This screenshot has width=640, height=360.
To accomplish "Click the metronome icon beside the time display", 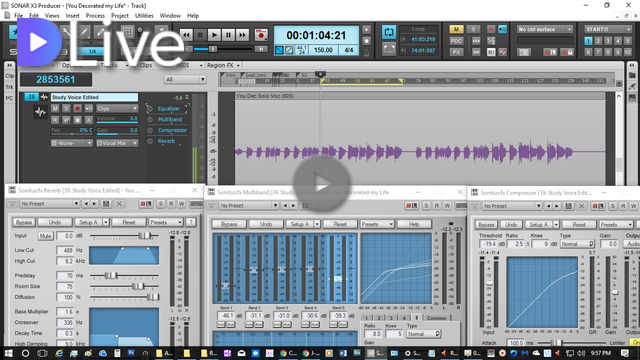I will point(367,52).
